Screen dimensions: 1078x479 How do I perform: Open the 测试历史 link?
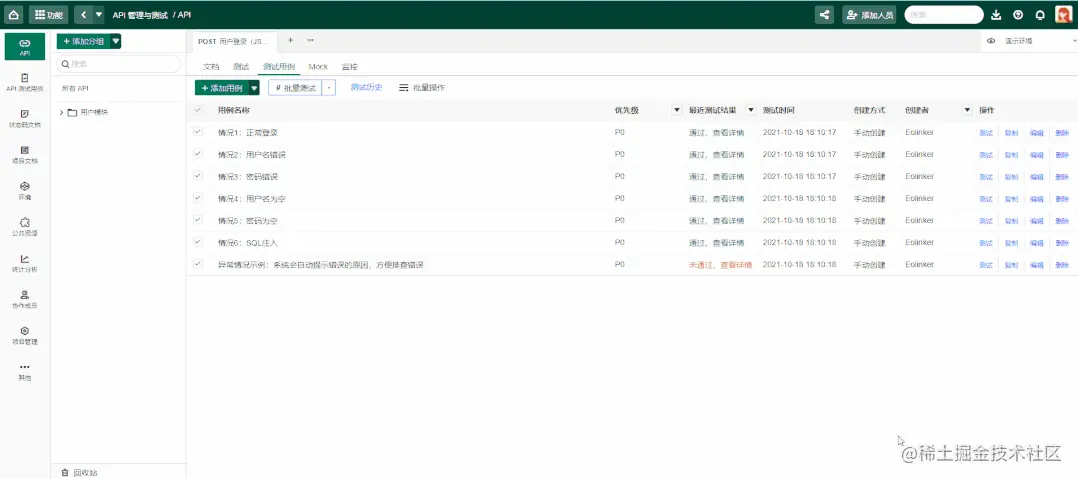coord(366,87)
